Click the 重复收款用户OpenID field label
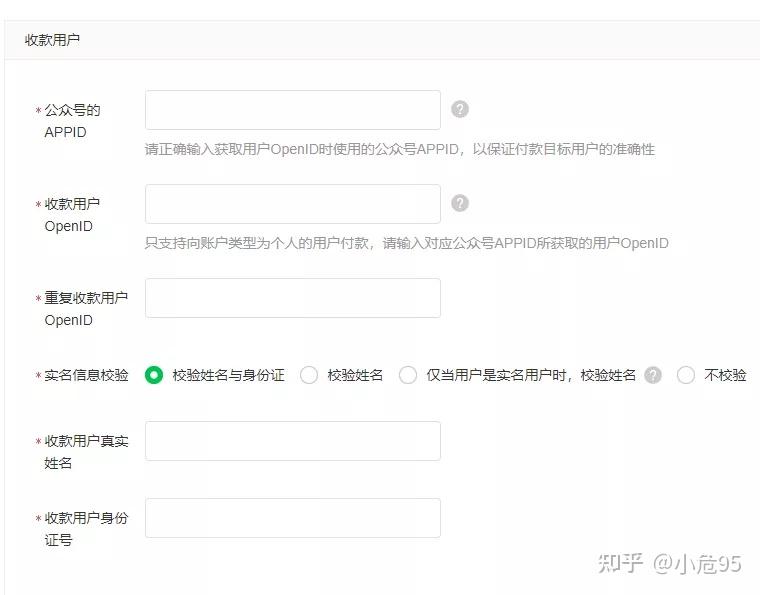 pyautogui.click(x=85, y=309)
